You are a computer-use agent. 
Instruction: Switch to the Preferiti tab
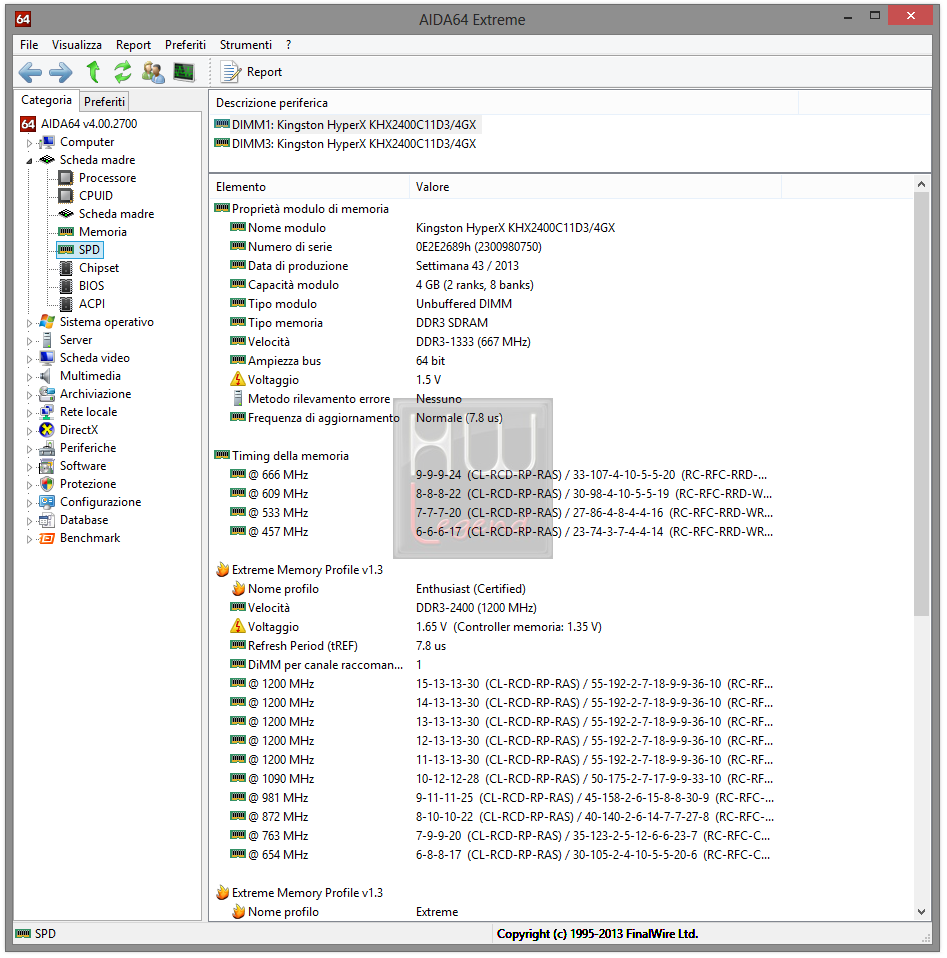click(104, 101)
